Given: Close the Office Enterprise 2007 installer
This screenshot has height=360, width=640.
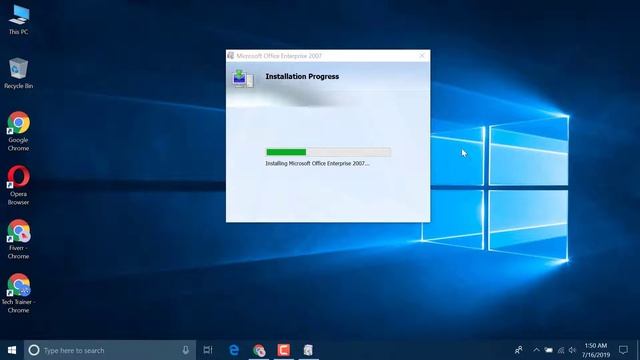Looking at the screenshot, I should (x=422, y=56).
